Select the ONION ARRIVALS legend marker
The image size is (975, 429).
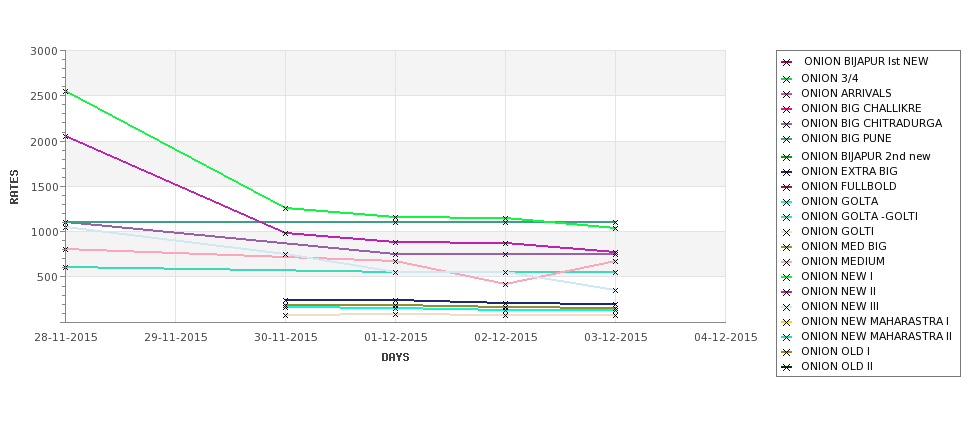pos(787,94)
